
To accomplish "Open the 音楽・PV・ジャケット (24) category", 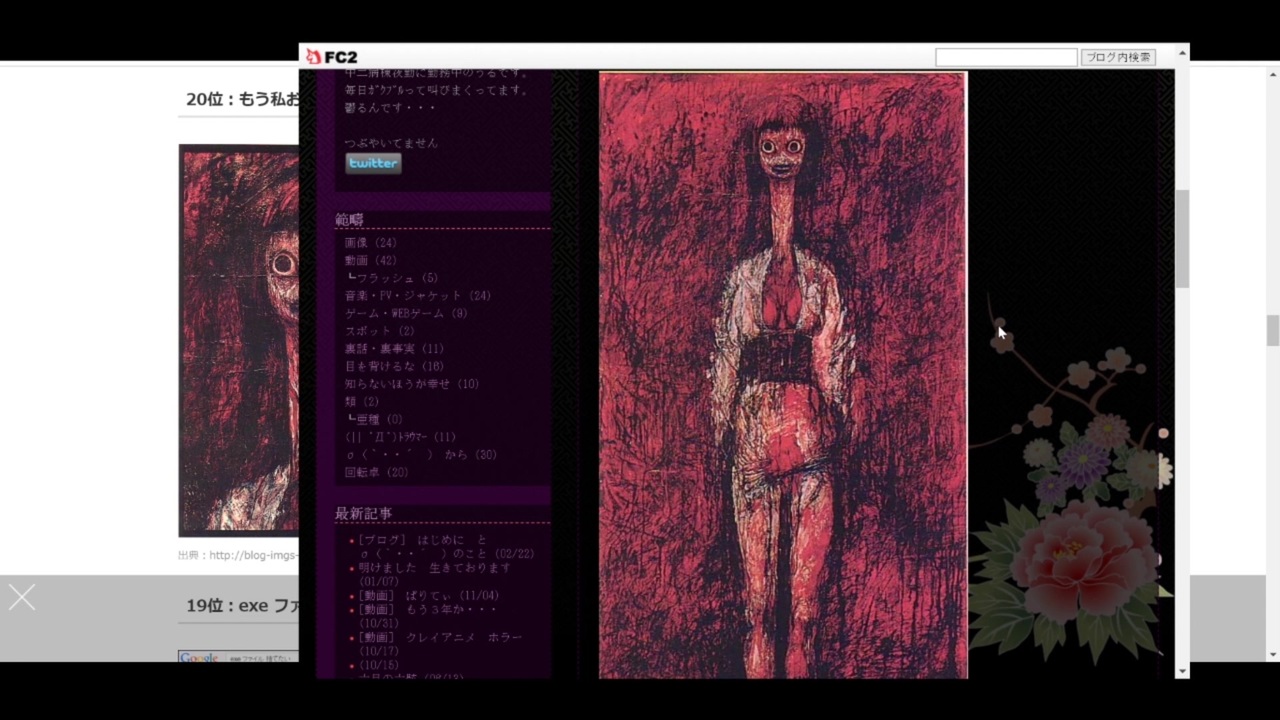I will pos(417,296).
